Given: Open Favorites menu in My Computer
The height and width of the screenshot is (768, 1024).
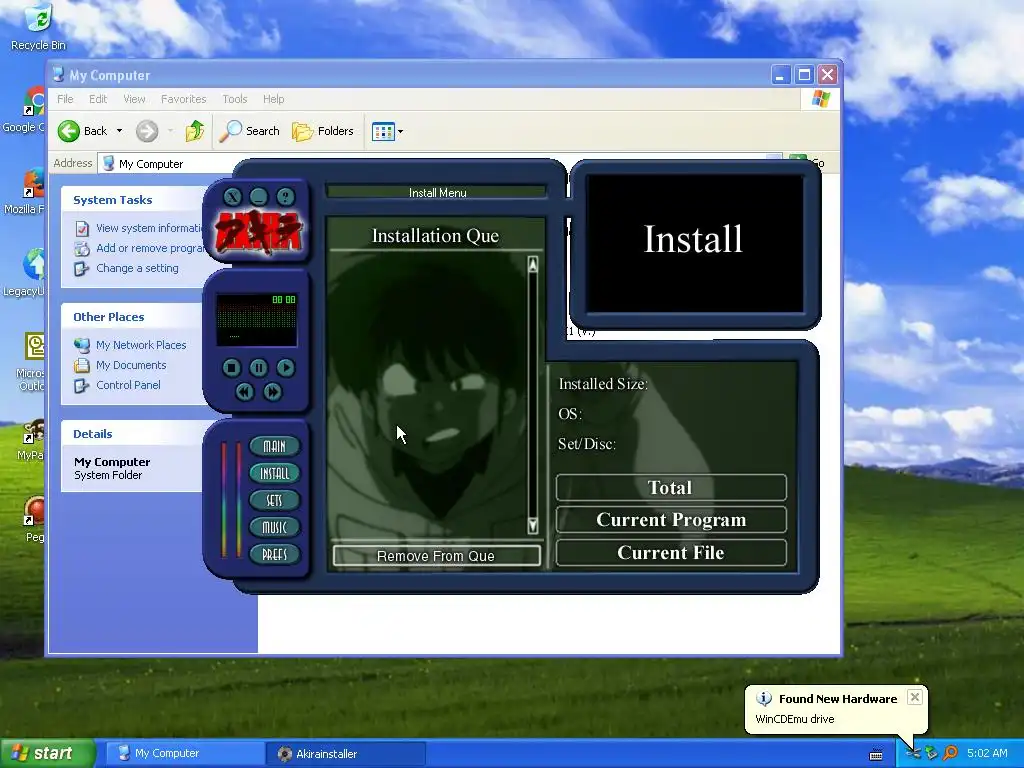Looking at the screenshot, I should pos(184,99).
